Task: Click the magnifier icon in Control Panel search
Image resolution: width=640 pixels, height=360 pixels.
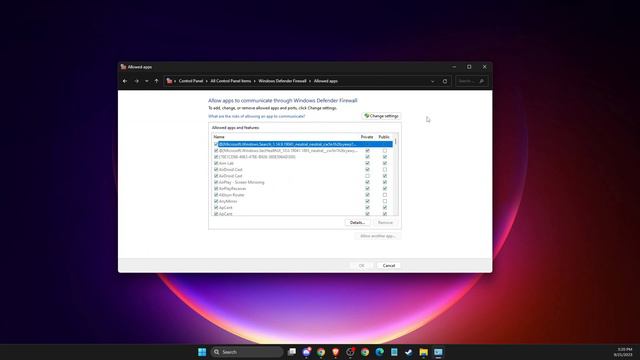Action: (482, 81)
